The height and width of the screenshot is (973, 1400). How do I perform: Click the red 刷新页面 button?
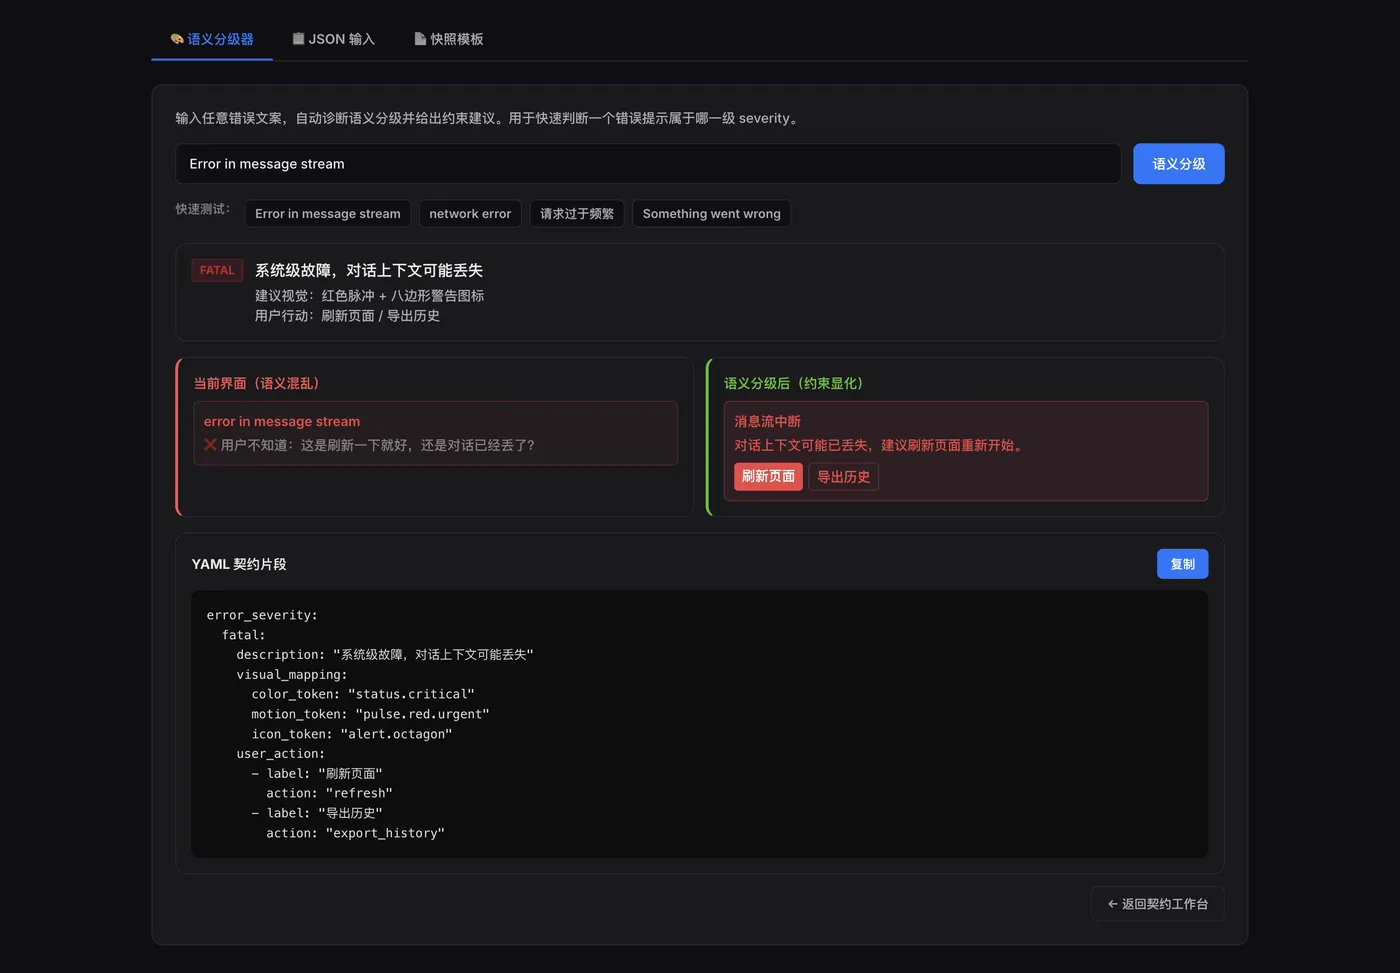pos(768,477)
